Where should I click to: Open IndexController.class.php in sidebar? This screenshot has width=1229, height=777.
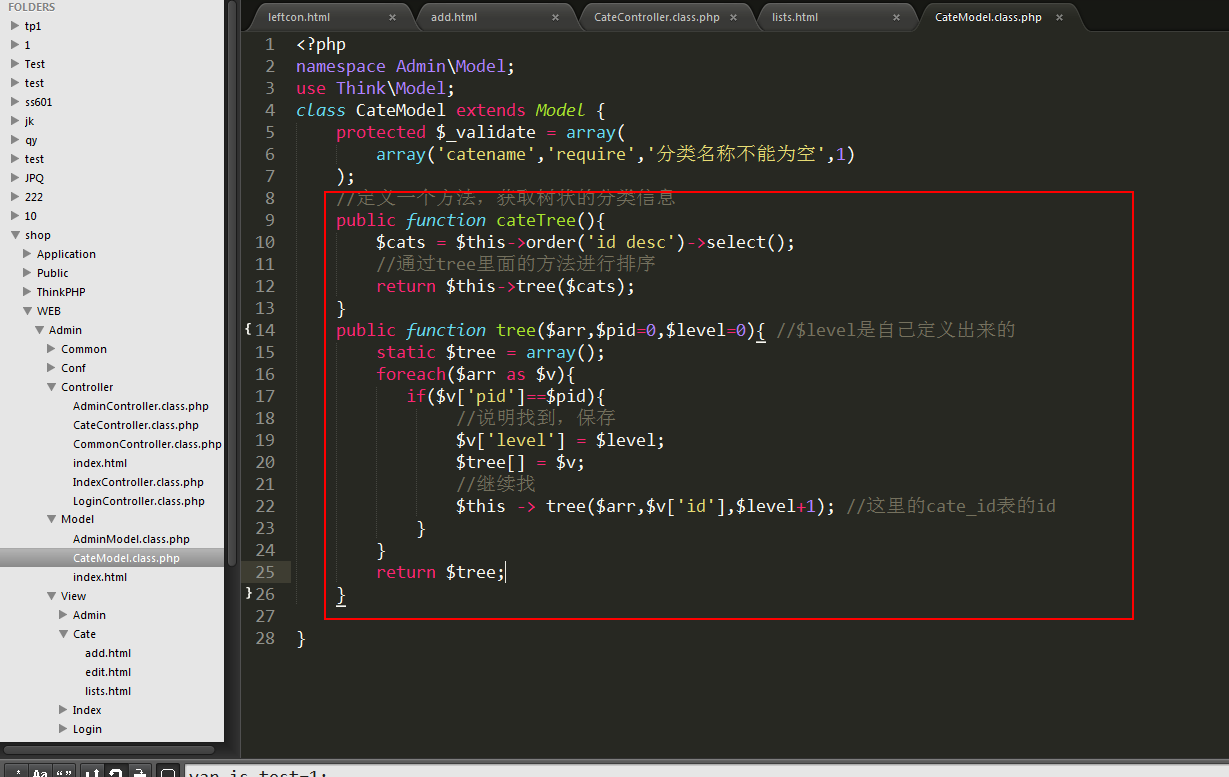(x=138, y=482)
